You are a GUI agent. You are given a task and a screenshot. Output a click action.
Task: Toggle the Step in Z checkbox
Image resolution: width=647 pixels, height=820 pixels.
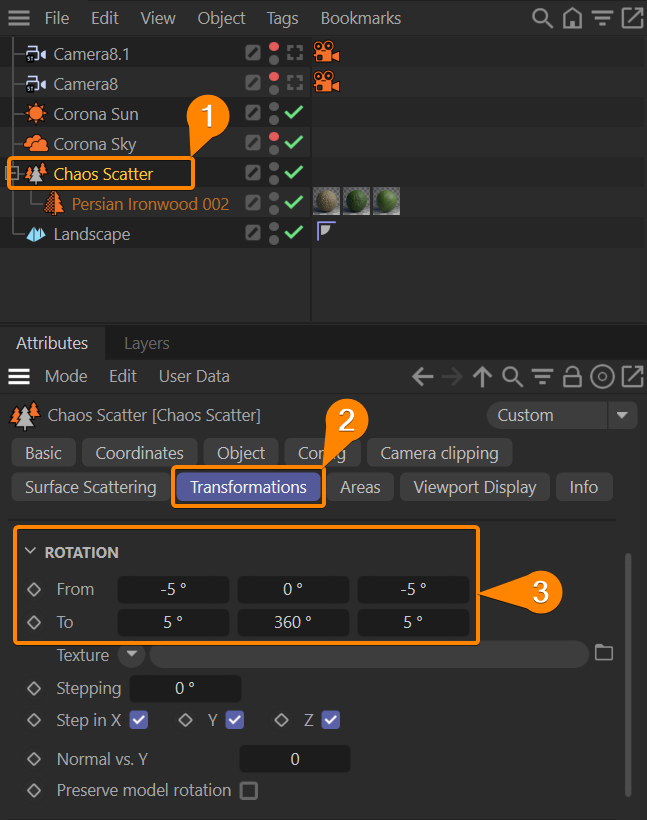pyautogui.click(x=331, y=720)
